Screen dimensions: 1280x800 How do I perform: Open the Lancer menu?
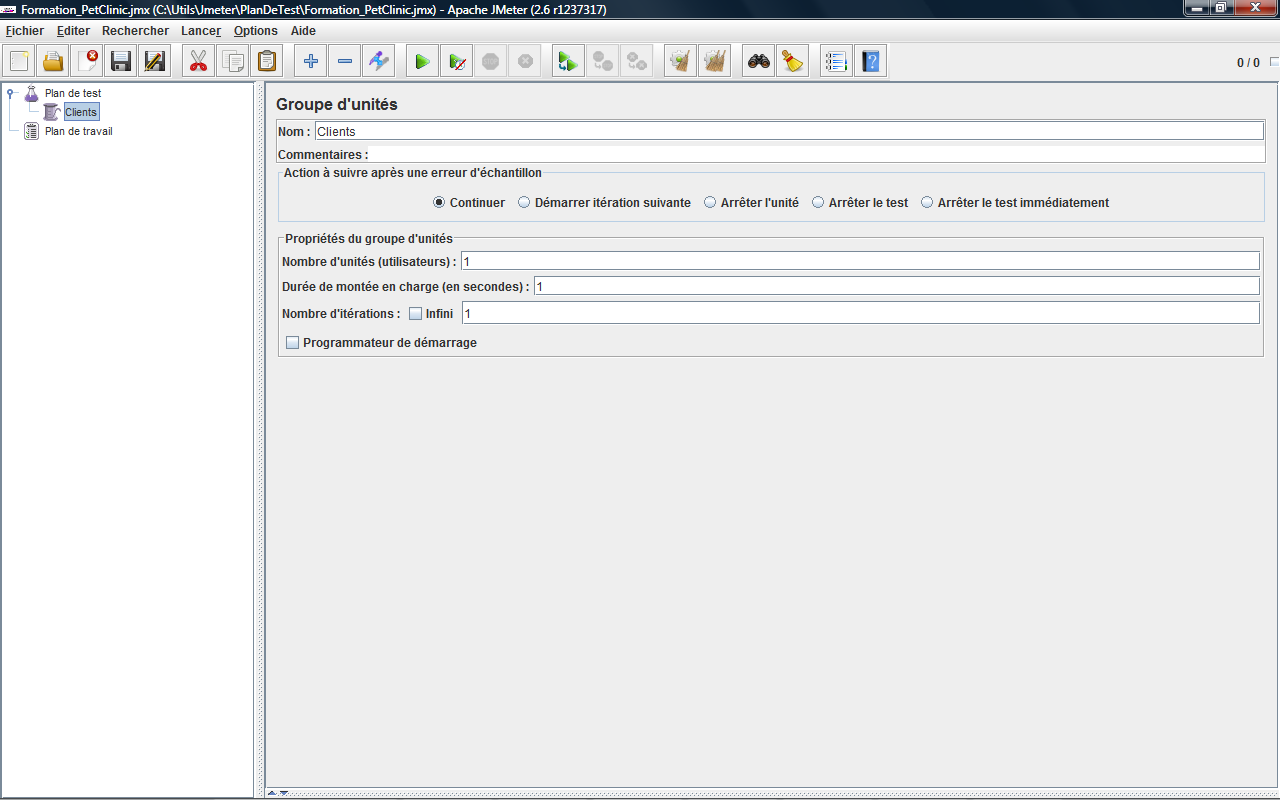point(200,31)
